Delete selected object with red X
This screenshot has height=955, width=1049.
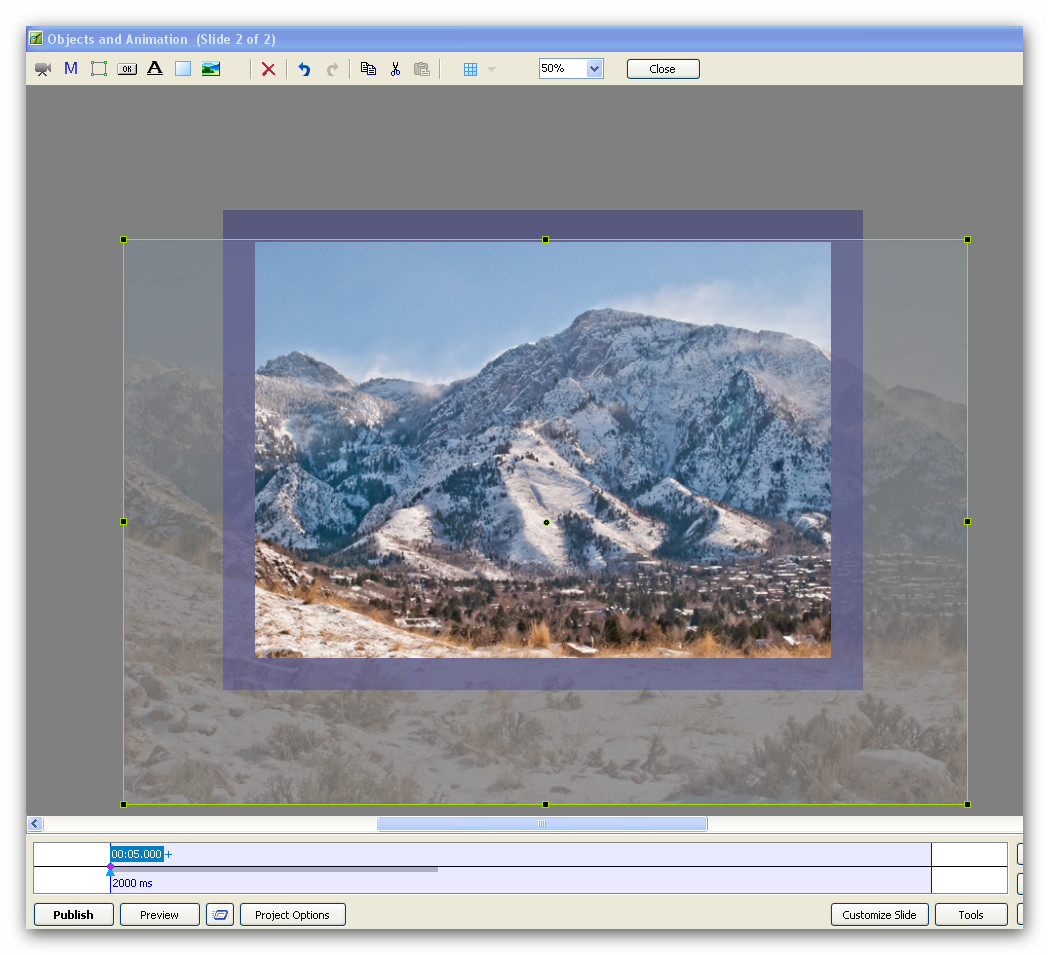point(268,69)
